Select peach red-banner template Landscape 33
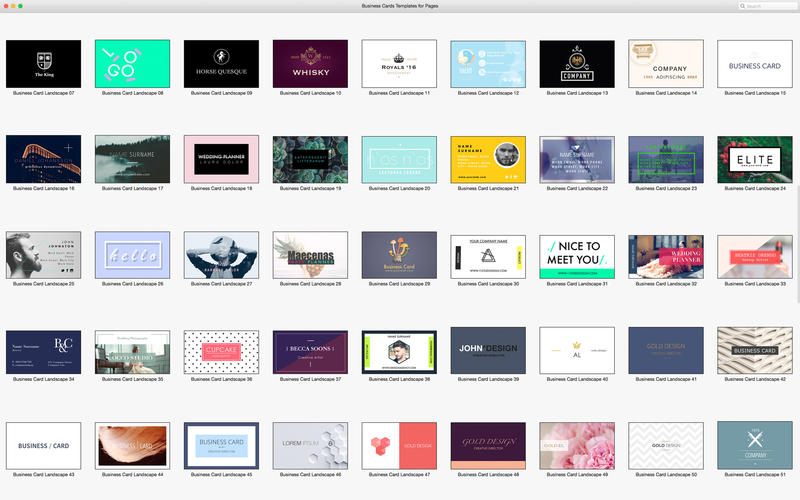This screenshot has width=800, height=500. [755, 256]
